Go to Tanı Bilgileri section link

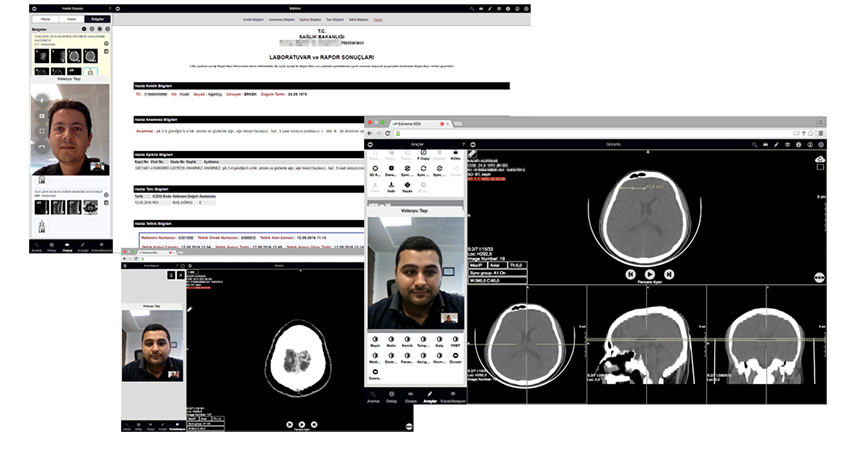pos(335,20)
